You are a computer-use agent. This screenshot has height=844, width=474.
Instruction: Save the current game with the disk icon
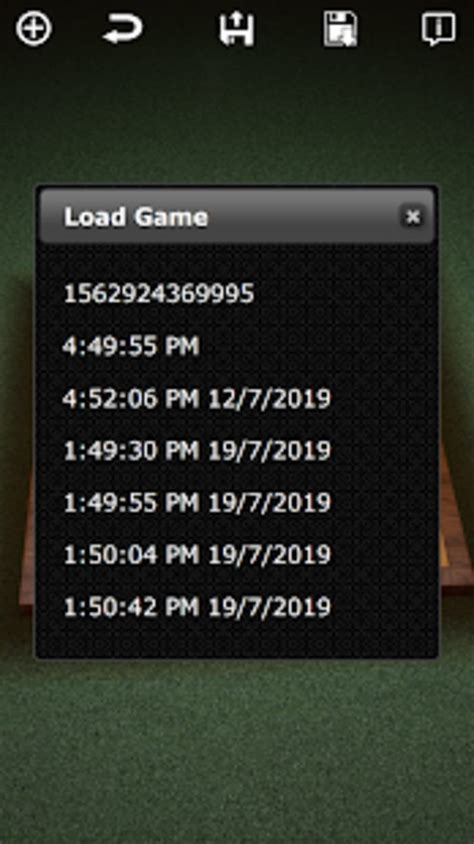click(341, 29)
